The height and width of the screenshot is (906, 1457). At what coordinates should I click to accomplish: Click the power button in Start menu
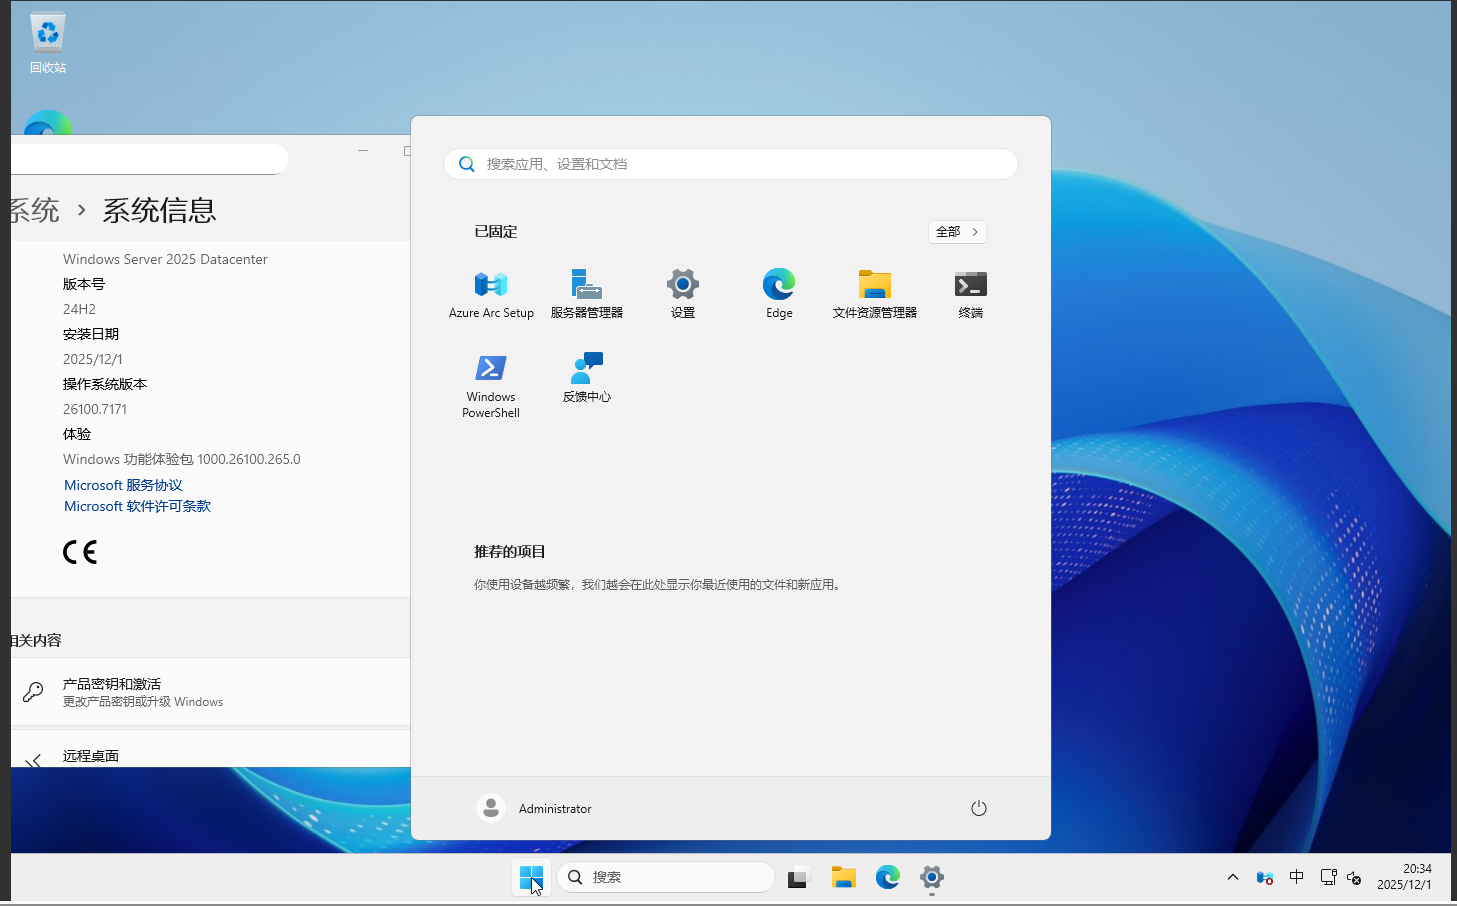pyautogui.click(x=979, y=808)
